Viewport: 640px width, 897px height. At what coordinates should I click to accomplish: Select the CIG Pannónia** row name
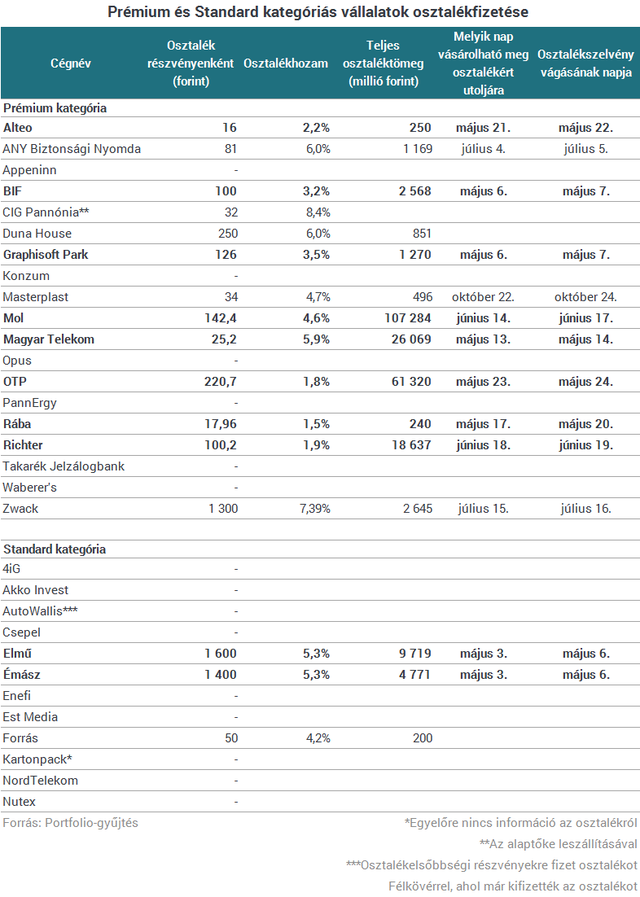pos(46,212)
